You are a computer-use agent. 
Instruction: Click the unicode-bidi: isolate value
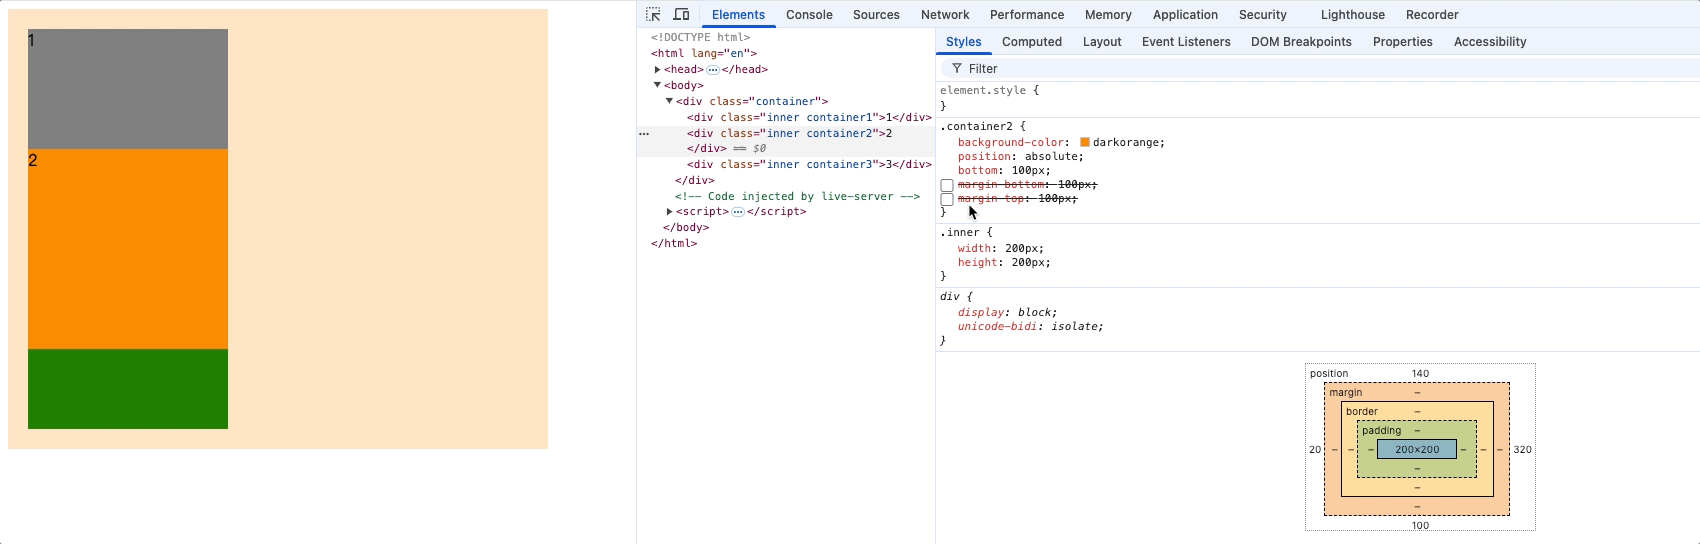tap(1074, 326)
